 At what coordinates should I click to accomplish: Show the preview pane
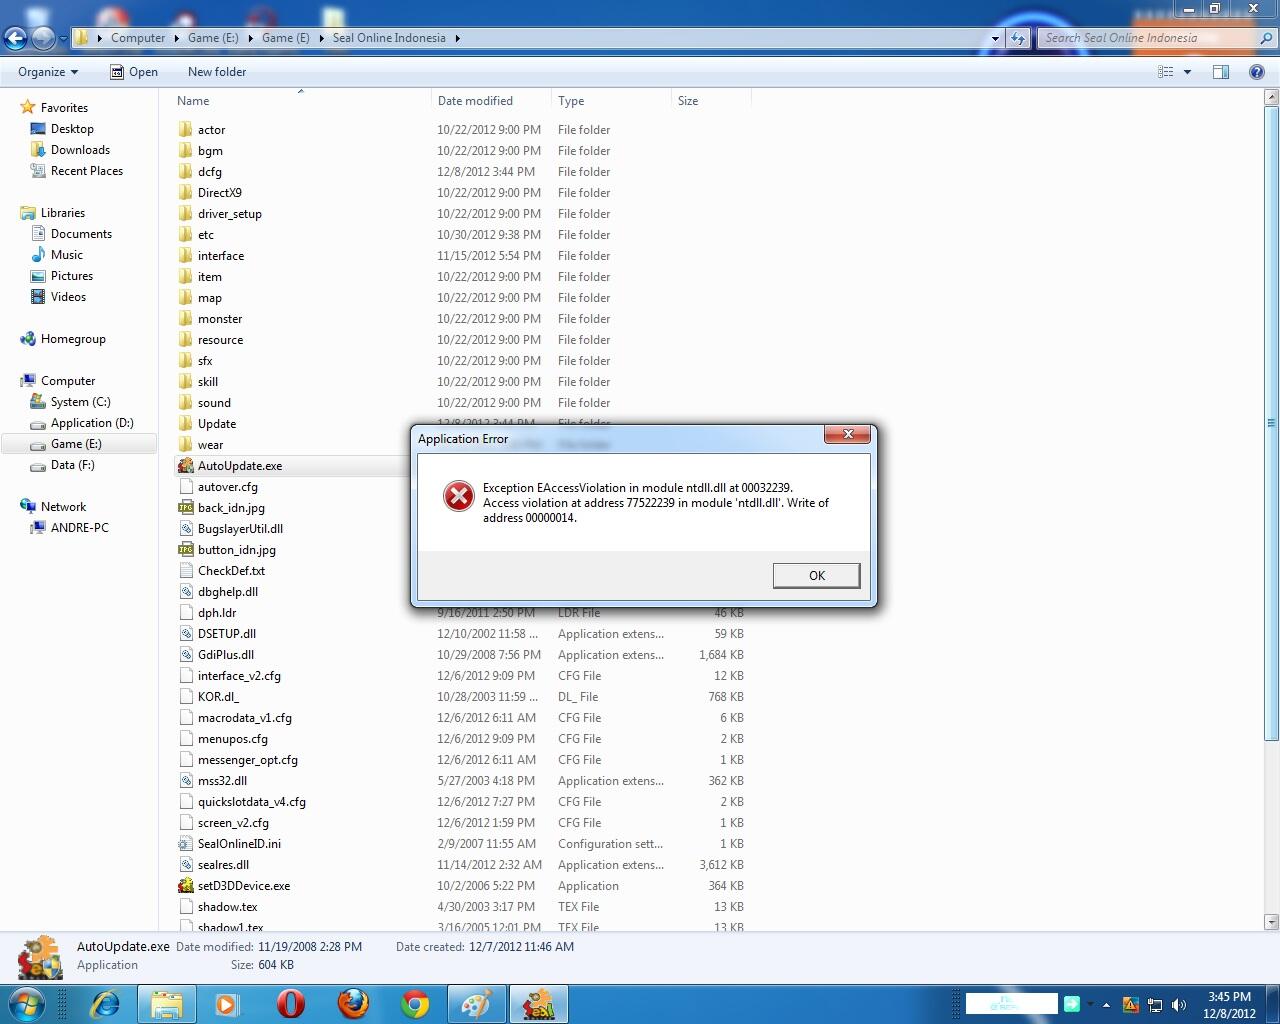pyautogui.click(x=1221, y=72)
